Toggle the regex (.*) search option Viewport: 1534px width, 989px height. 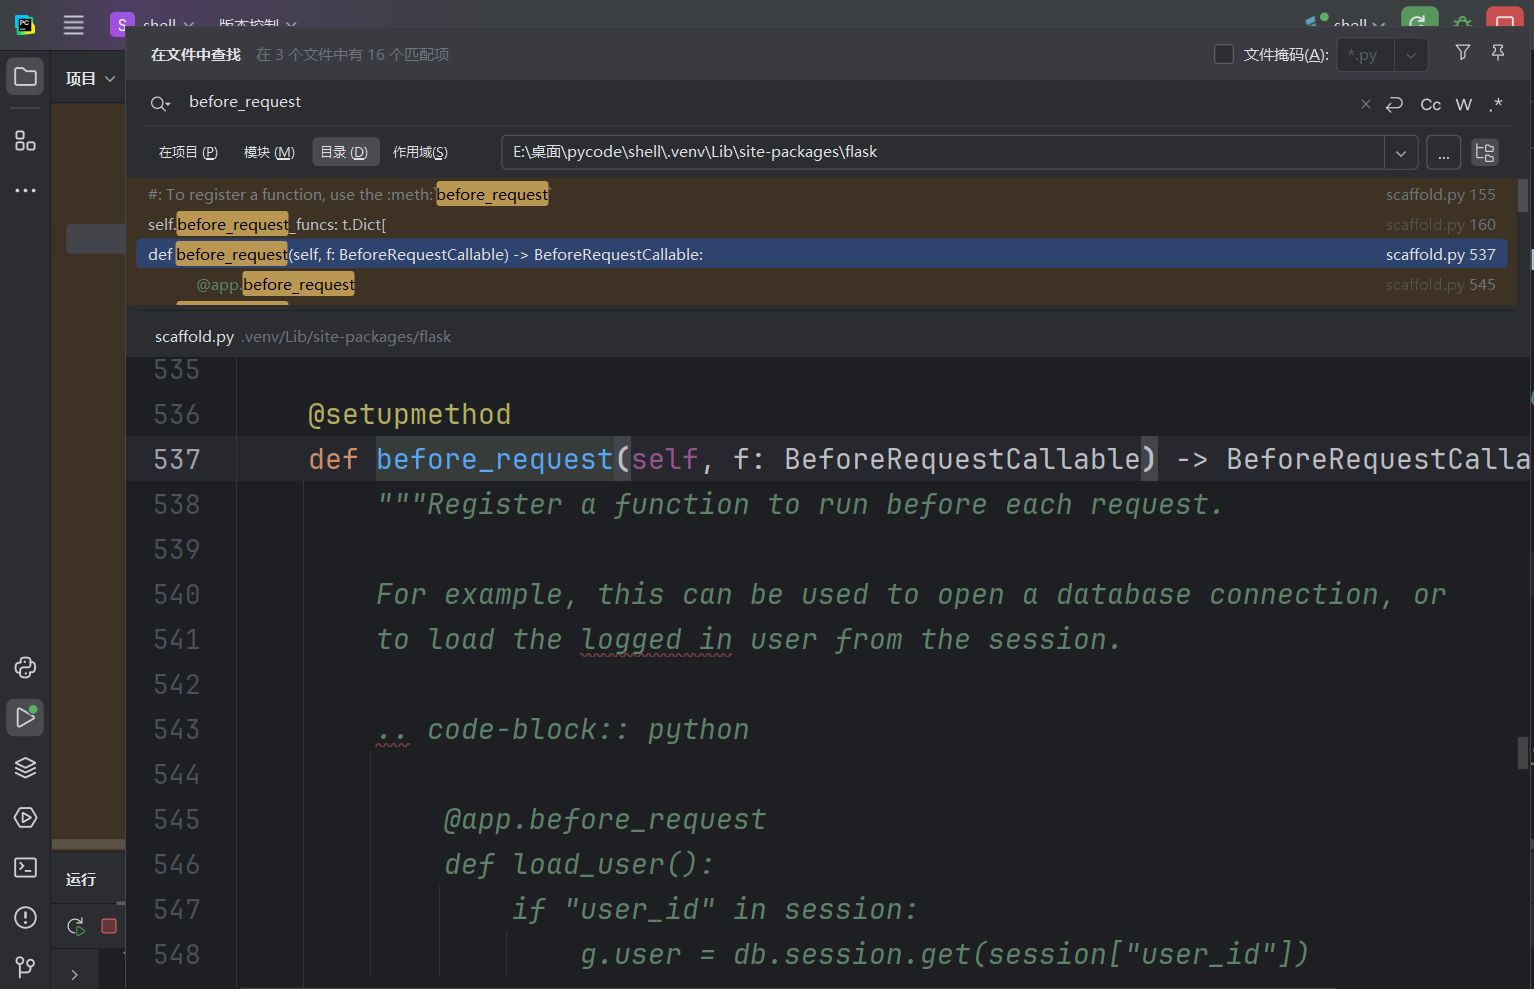[x=1495, y=104]
